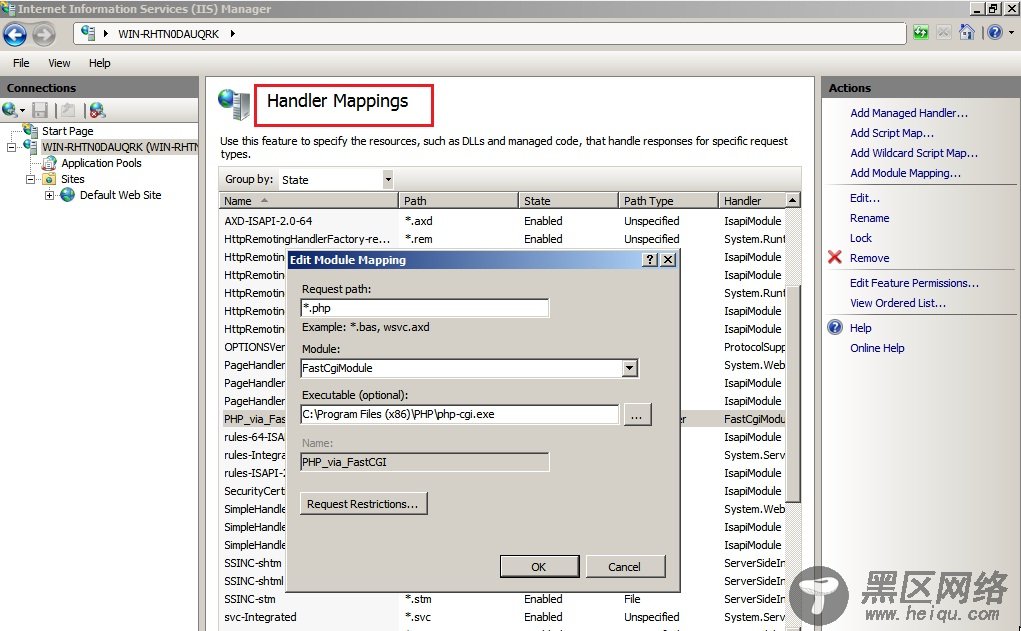Click the Sites folder icon
Viewport: 1021px width, 631px height.
[x=49, y=178]
